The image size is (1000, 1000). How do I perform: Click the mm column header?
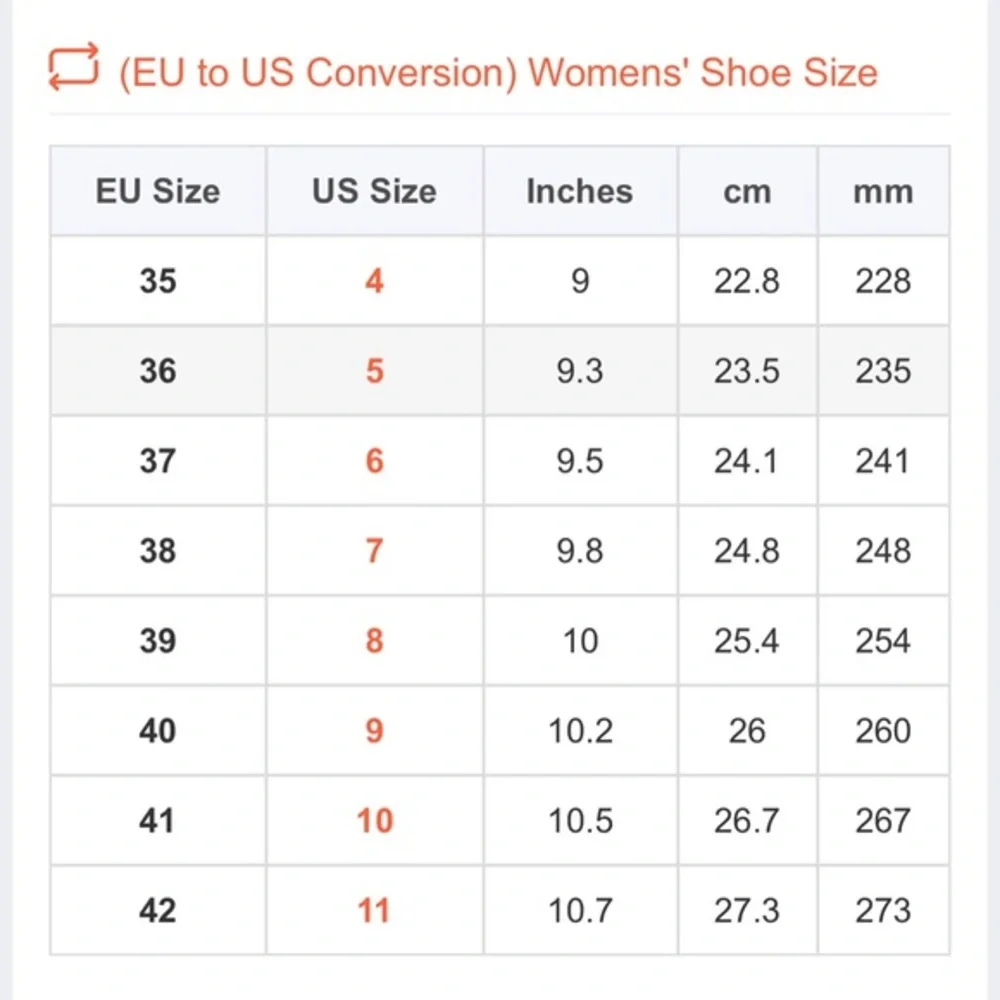pos(883,191)
